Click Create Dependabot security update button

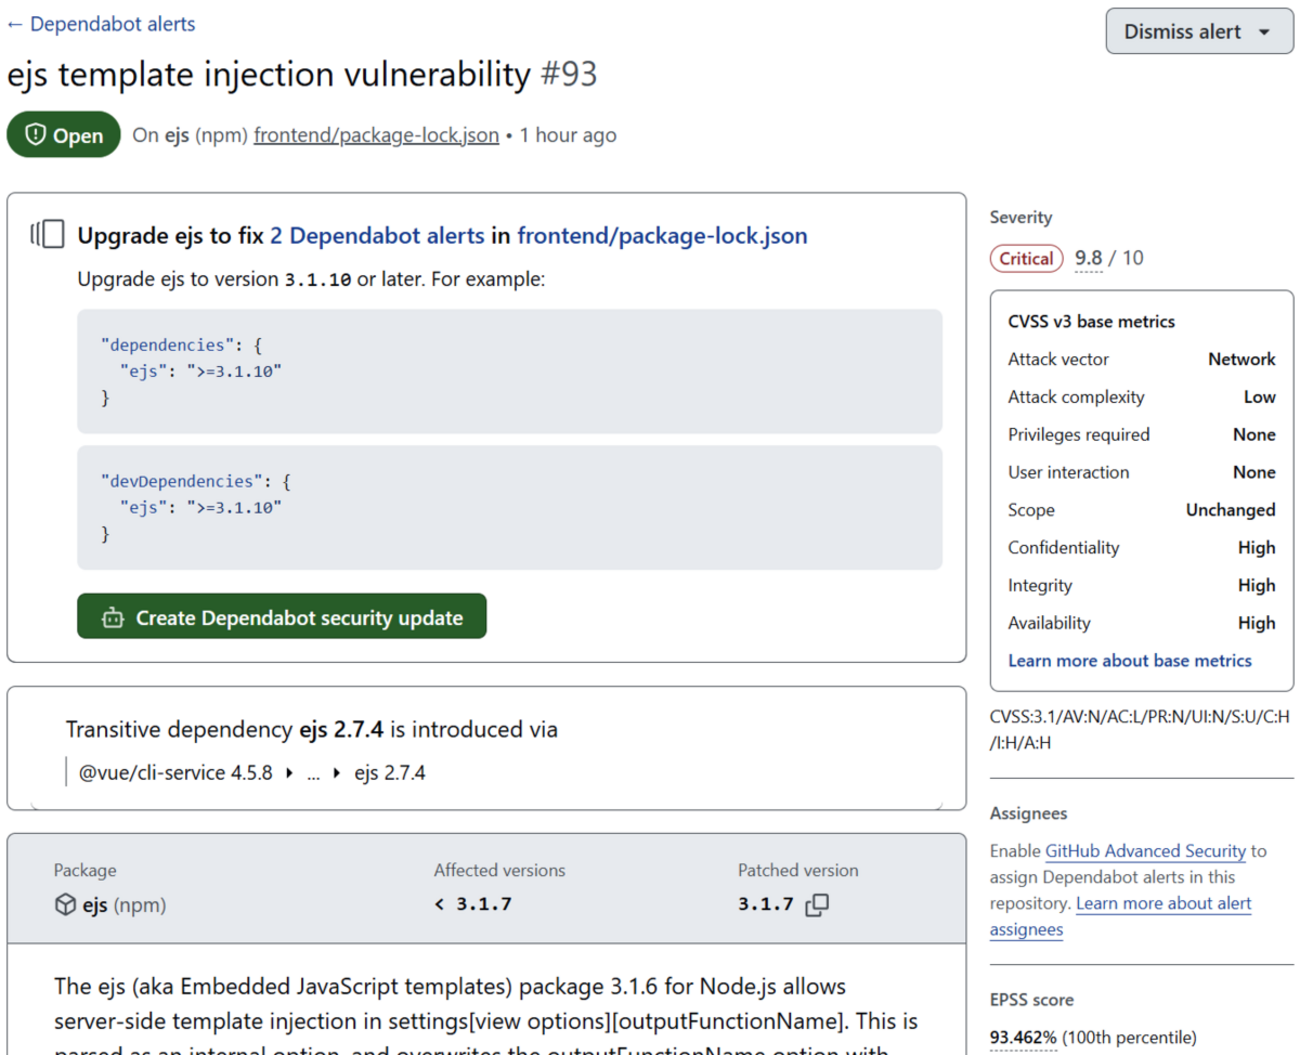[282, 617]
